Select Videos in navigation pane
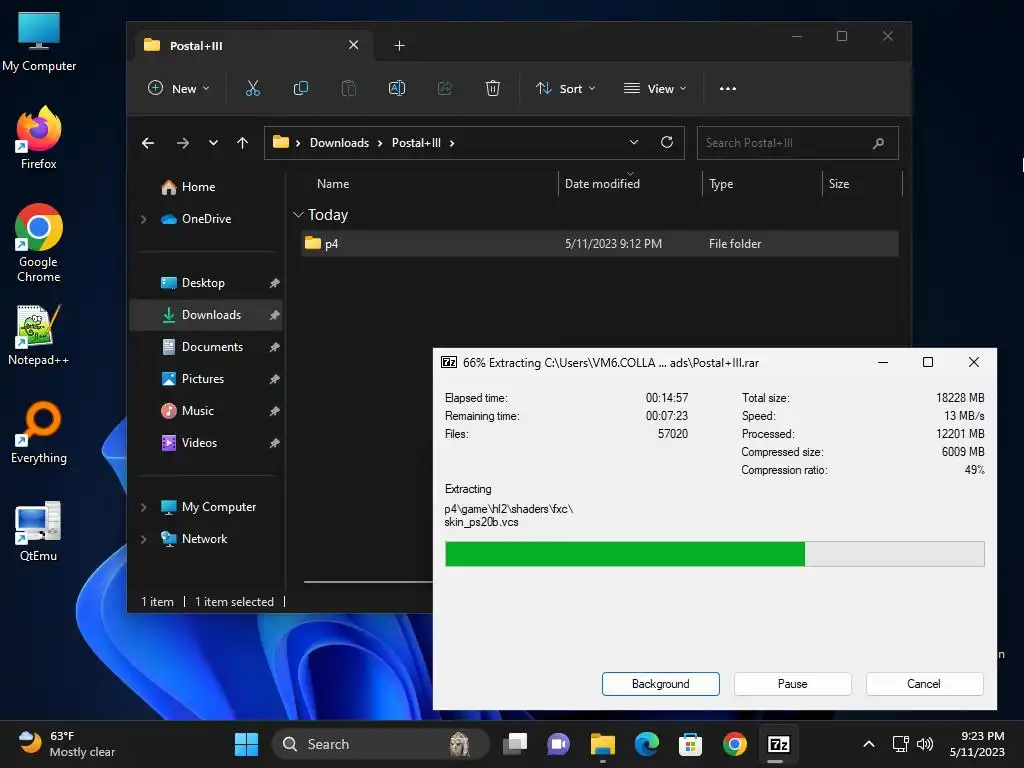The image size is (1024, 768). pos(206,443)
